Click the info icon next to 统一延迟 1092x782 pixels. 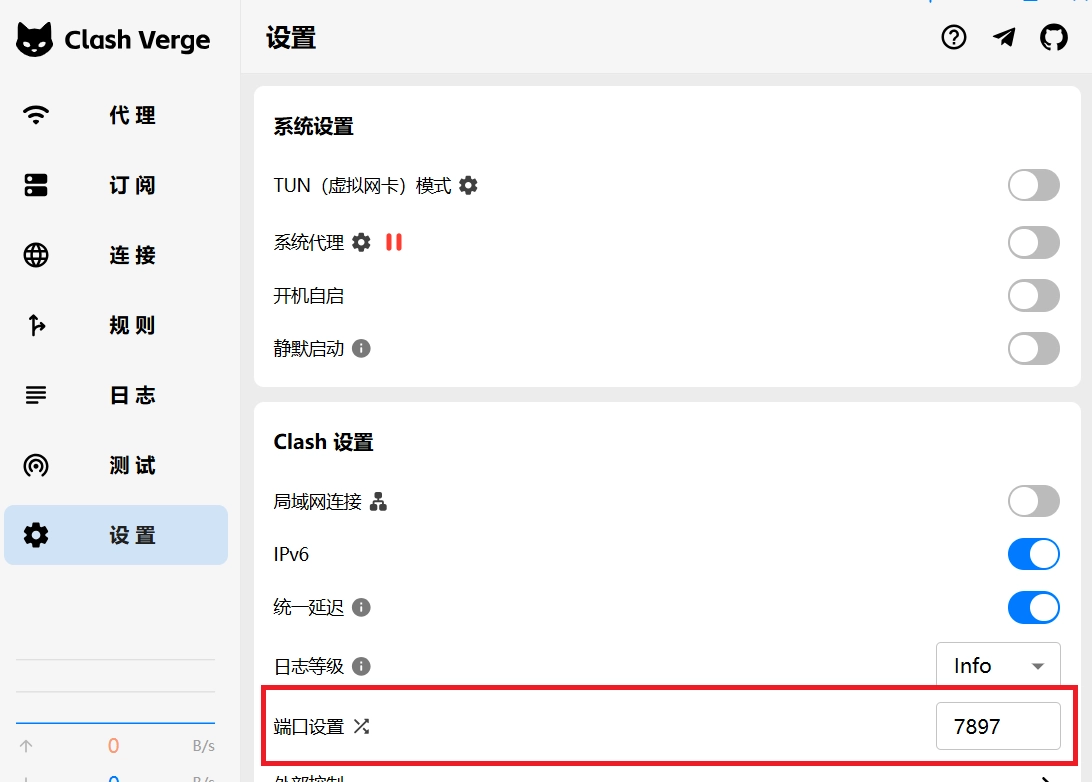[361, 607]
